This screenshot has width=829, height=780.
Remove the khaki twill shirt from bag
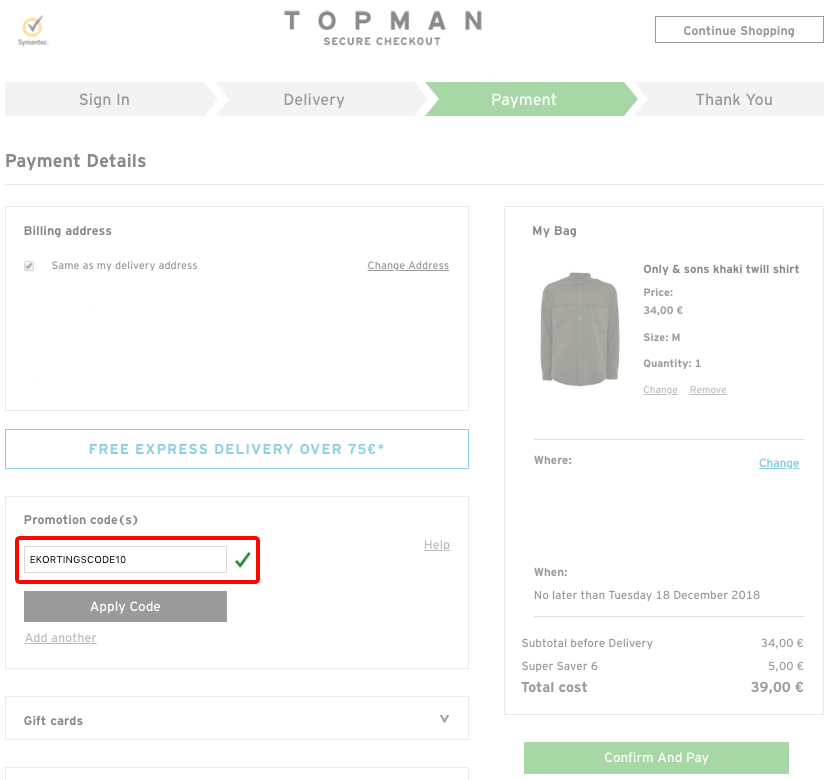tap(708, 390)
